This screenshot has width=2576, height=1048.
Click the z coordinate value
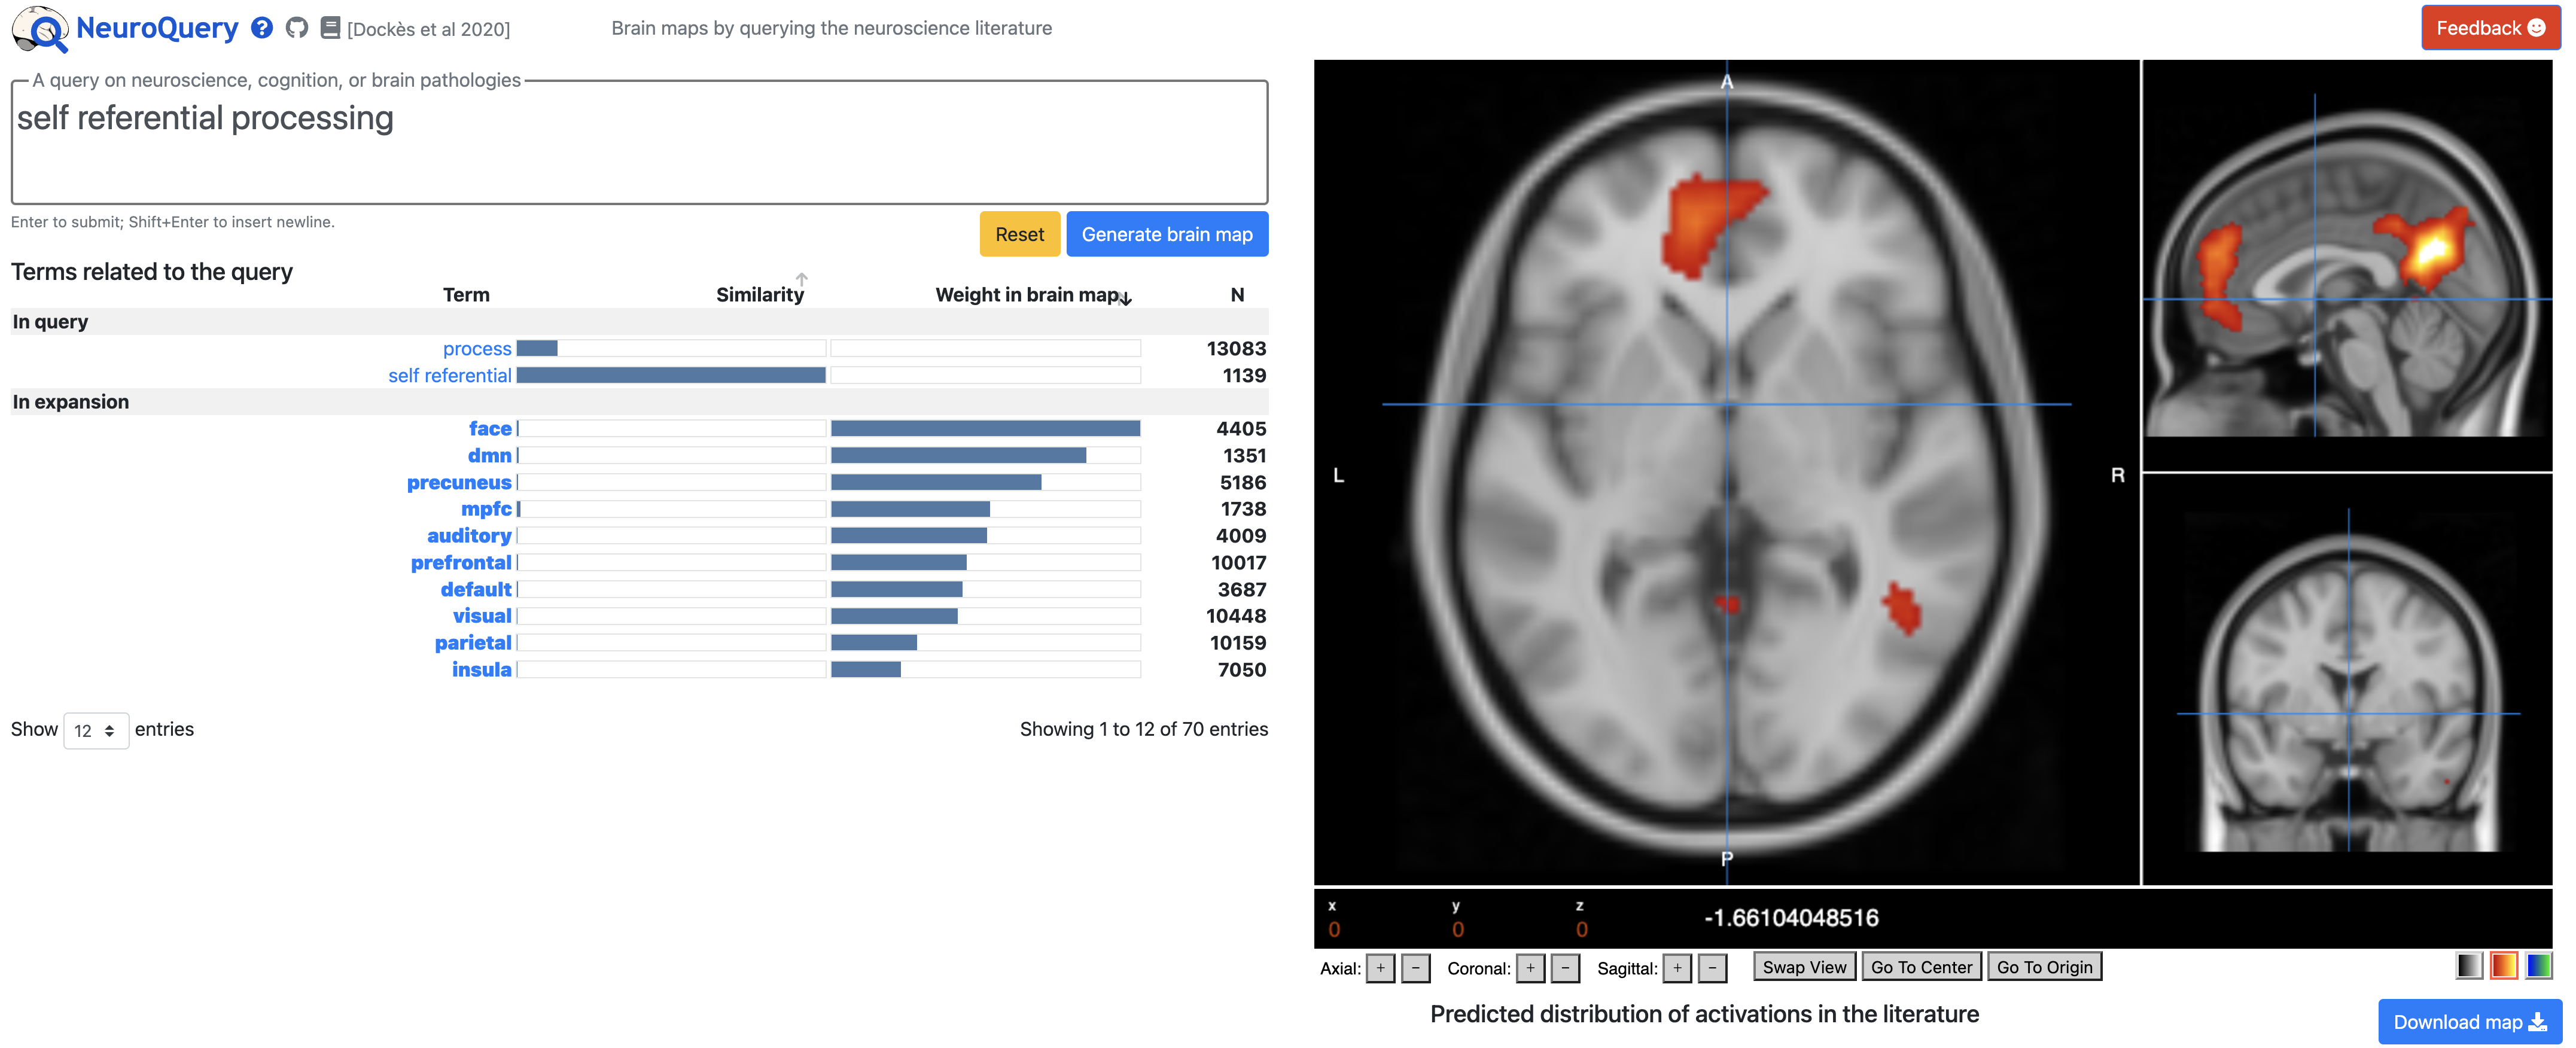click(x=1581, y=930)
